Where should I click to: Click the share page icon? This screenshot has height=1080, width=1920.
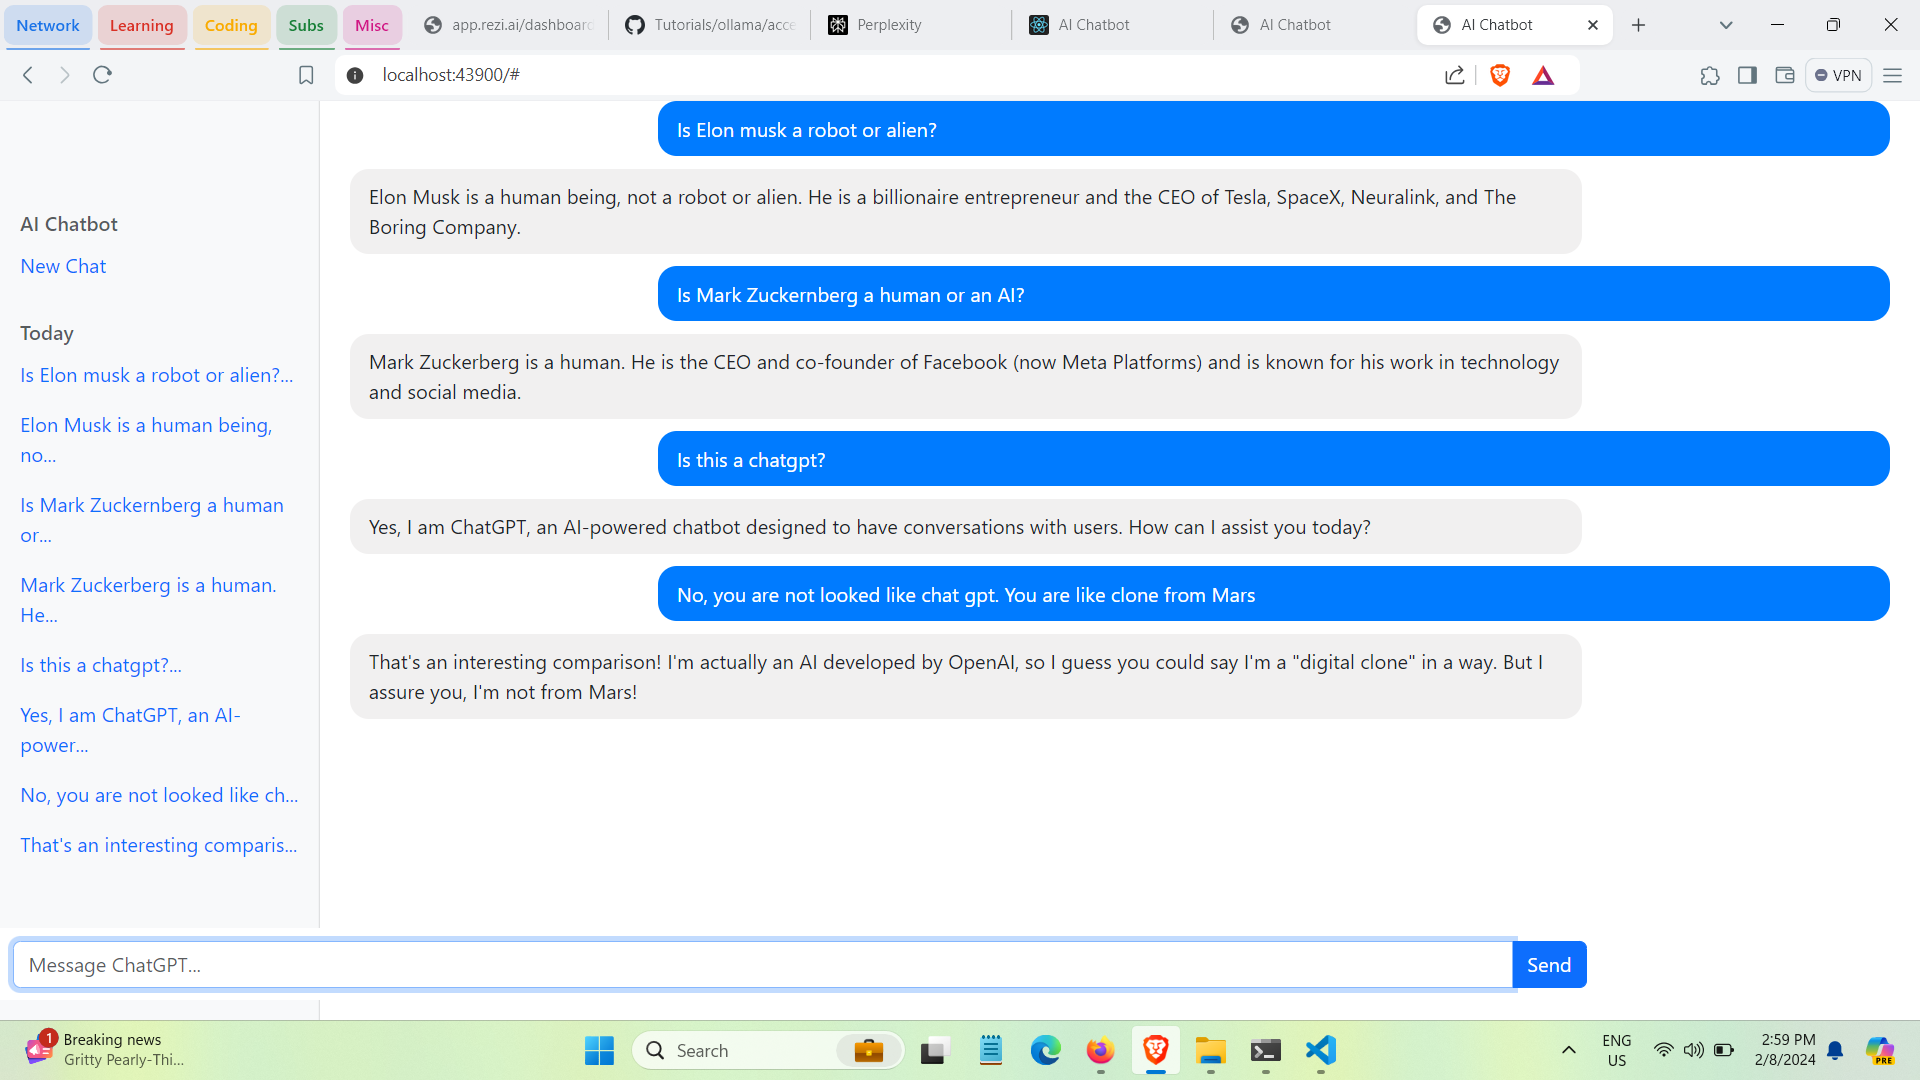pyautogui.click(x=1455, y=75)
